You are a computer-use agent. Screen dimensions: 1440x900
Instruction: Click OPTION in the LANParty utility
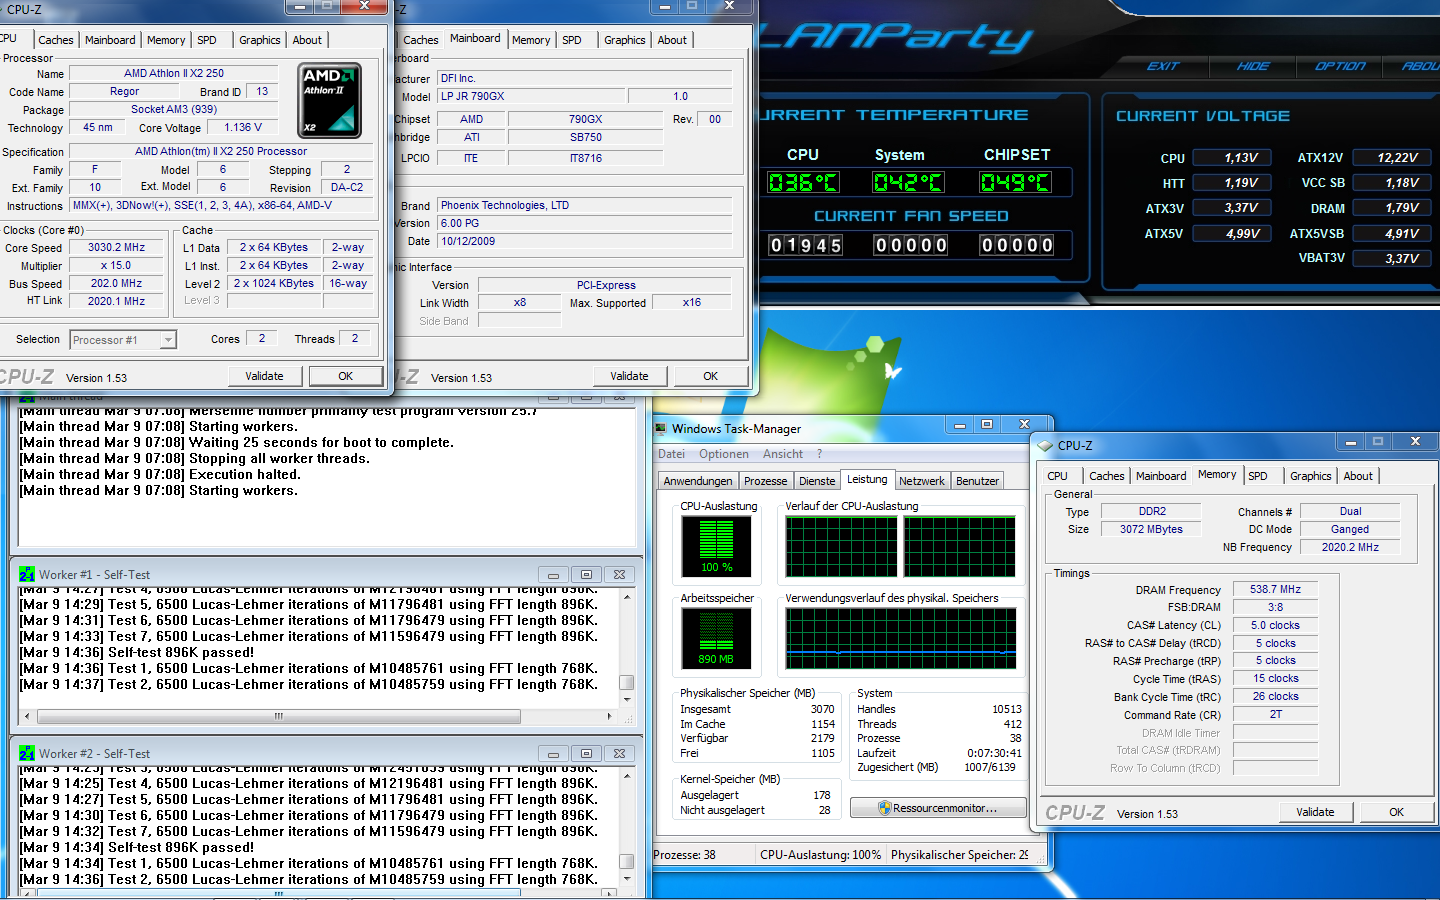pyautogui.click(x=1340, y=66)
